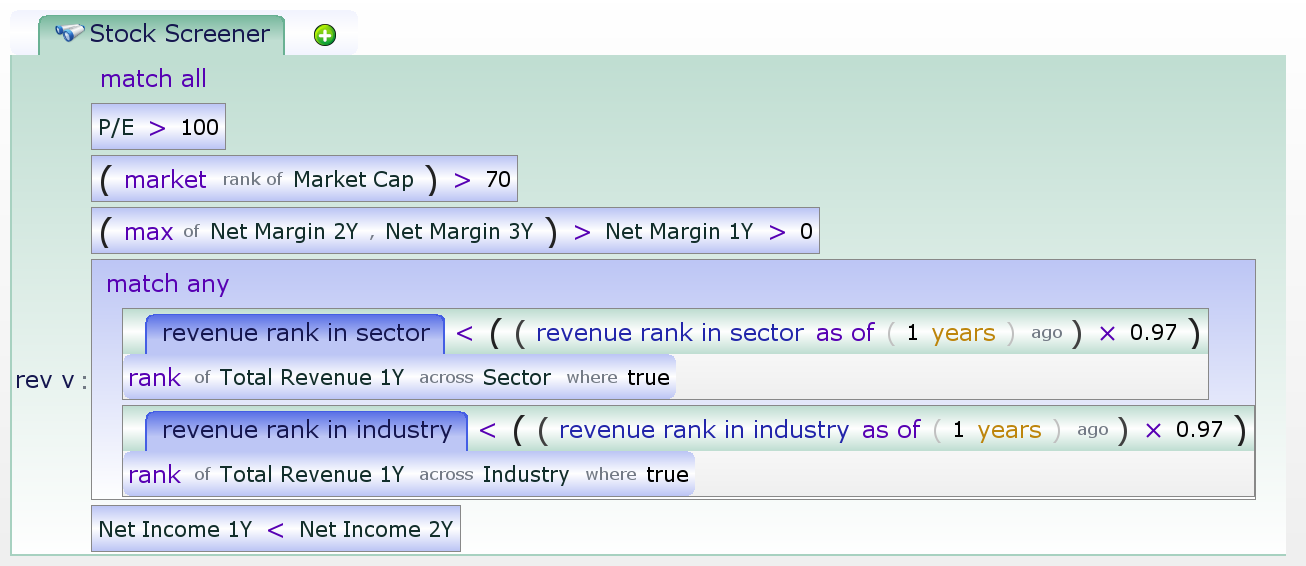
Task: Click 'Industry' in the rank across clause
Action: pyautogui.click(x=525, y=475)
